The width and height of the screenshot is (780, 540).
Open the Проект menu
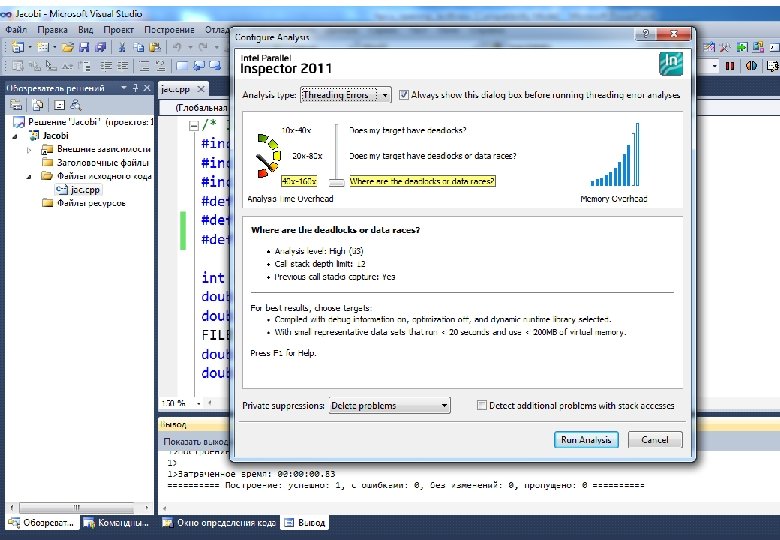point(118,30)
